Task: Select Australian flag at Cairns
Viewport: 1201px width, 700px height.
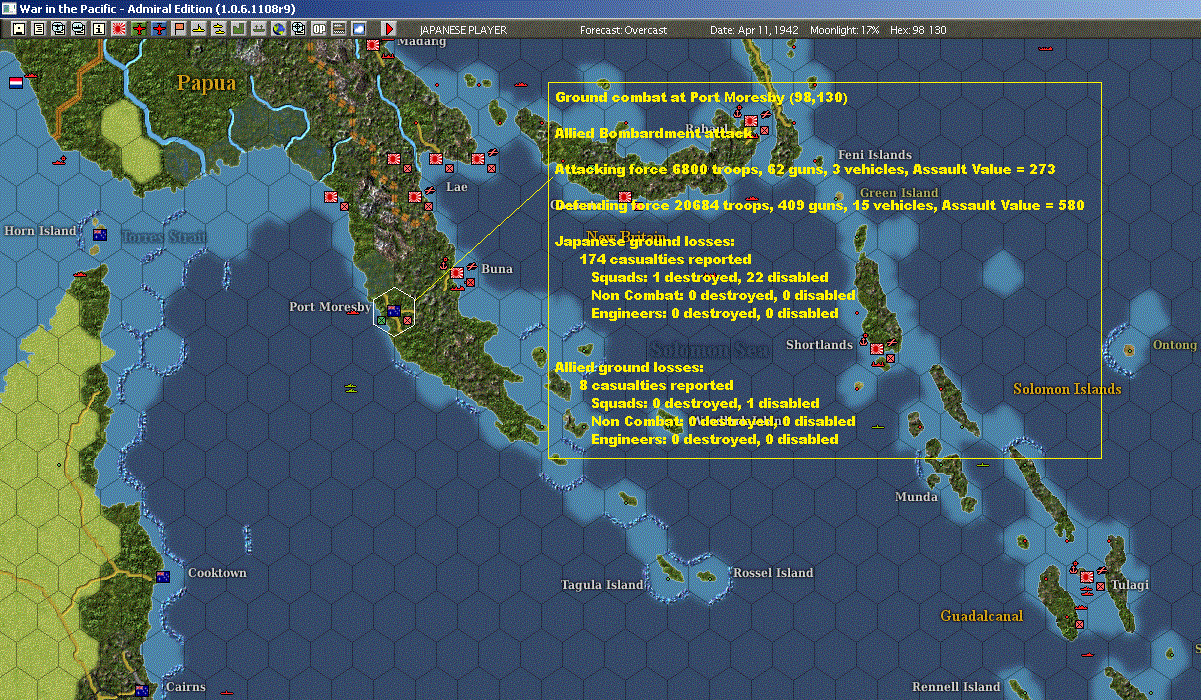Action: tap(142, 690)
